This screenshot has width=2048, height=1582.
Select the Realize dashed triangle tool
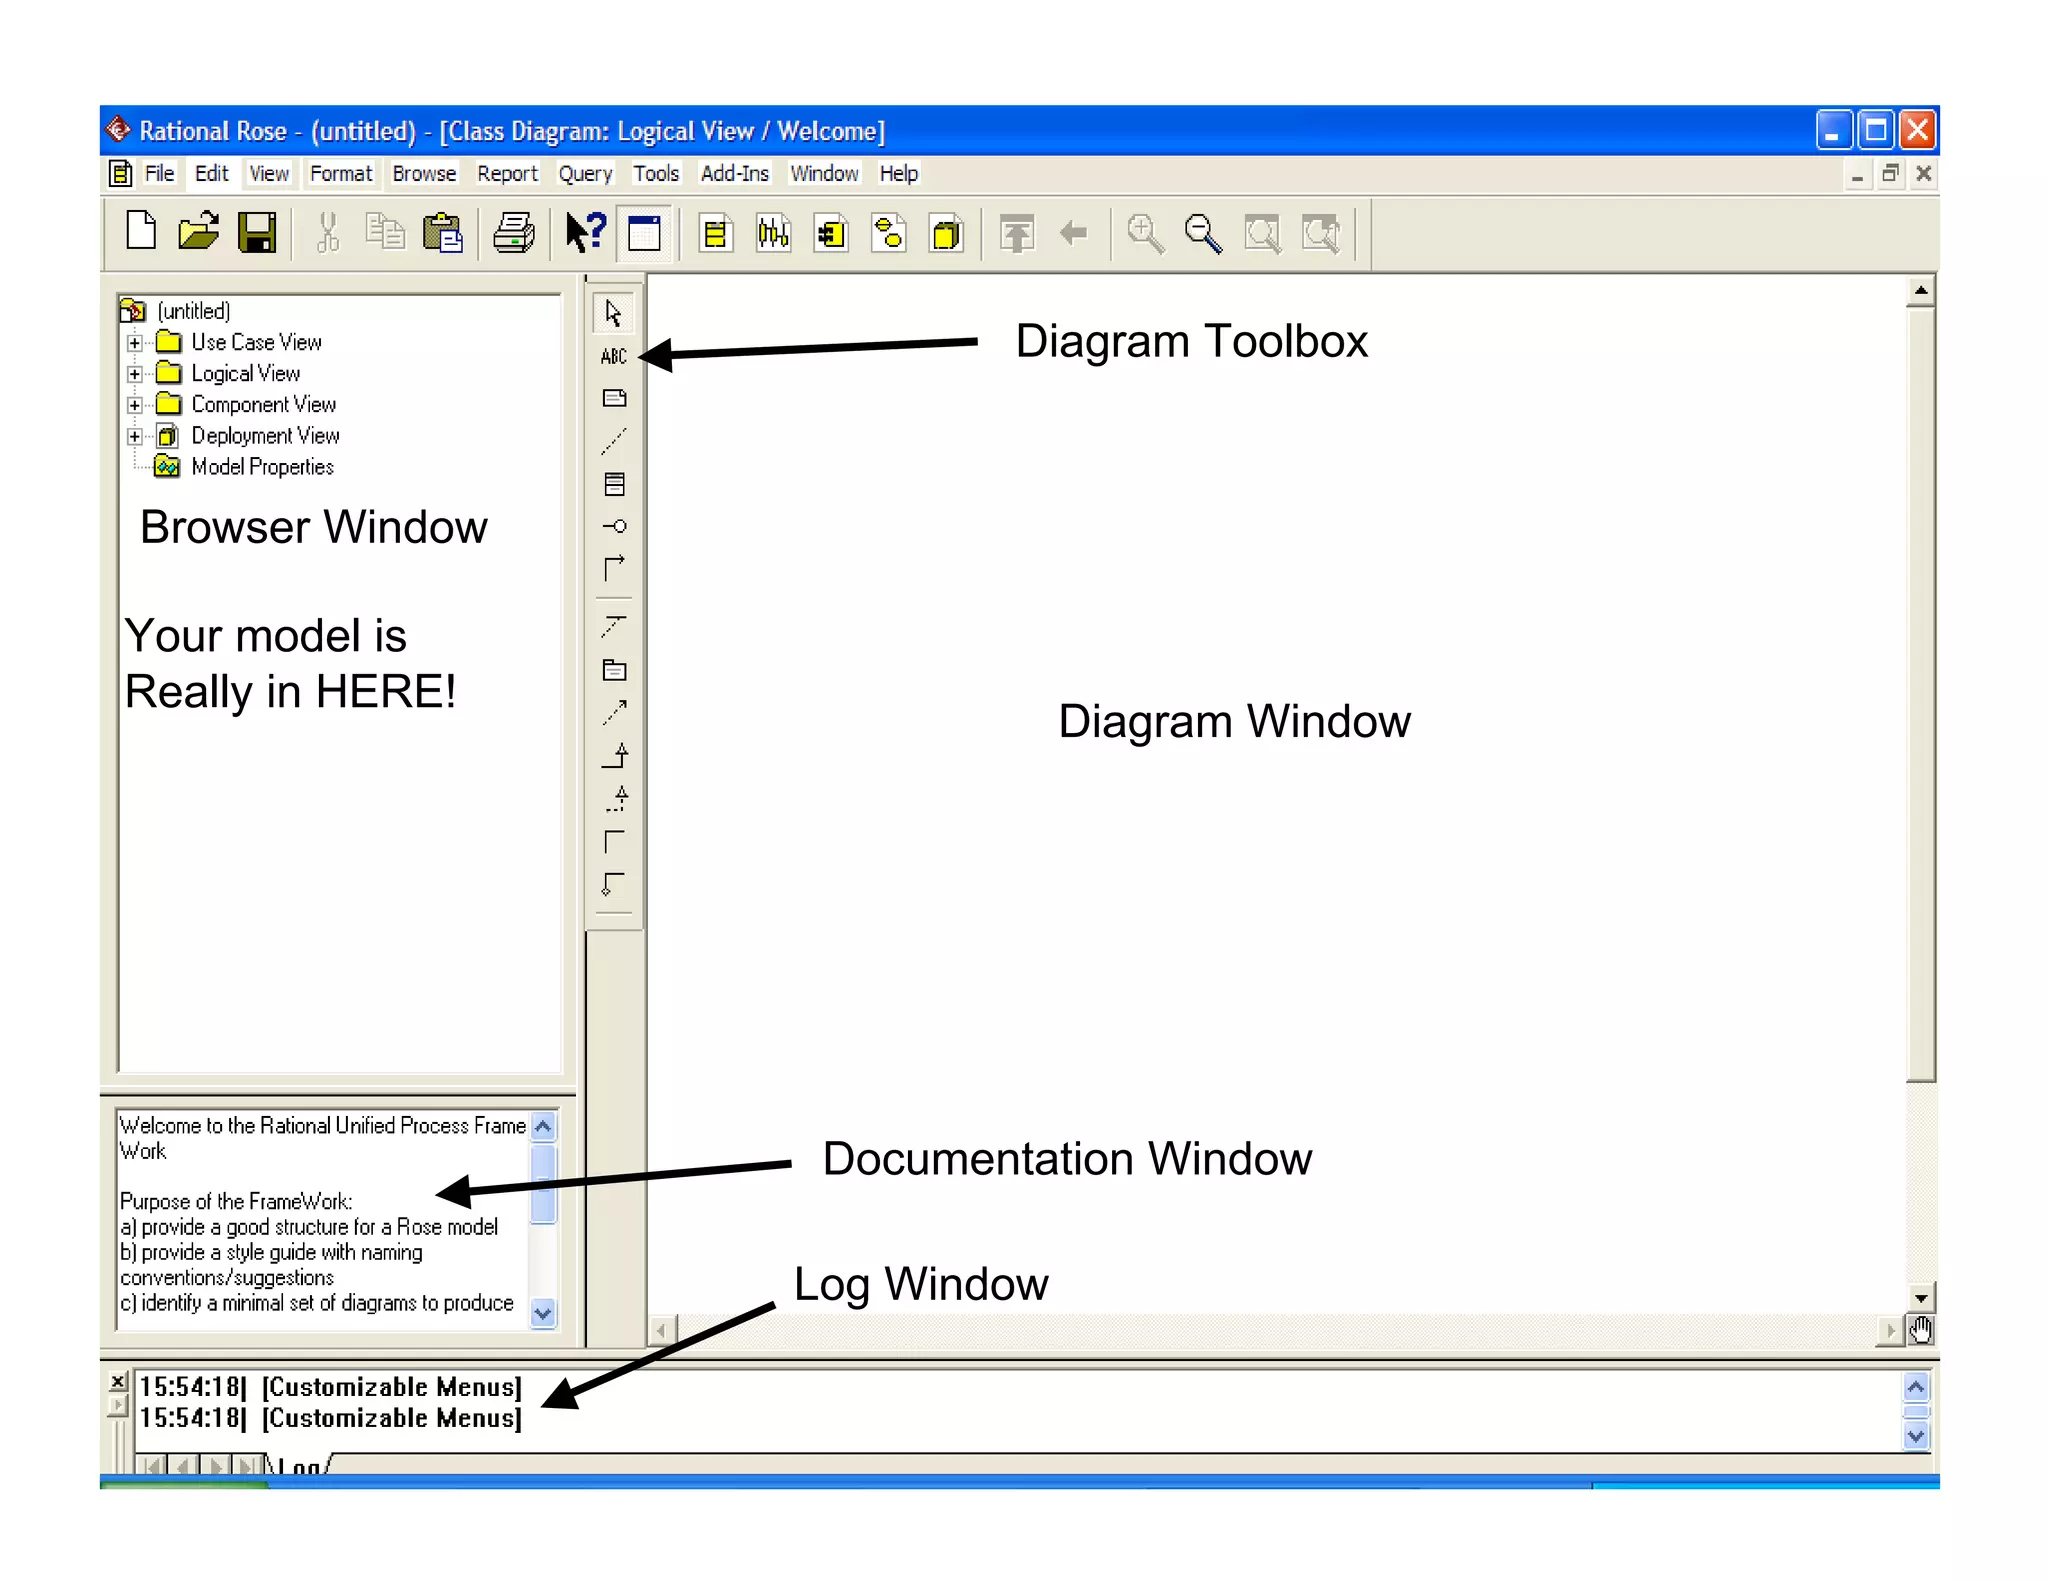[616, 798]
